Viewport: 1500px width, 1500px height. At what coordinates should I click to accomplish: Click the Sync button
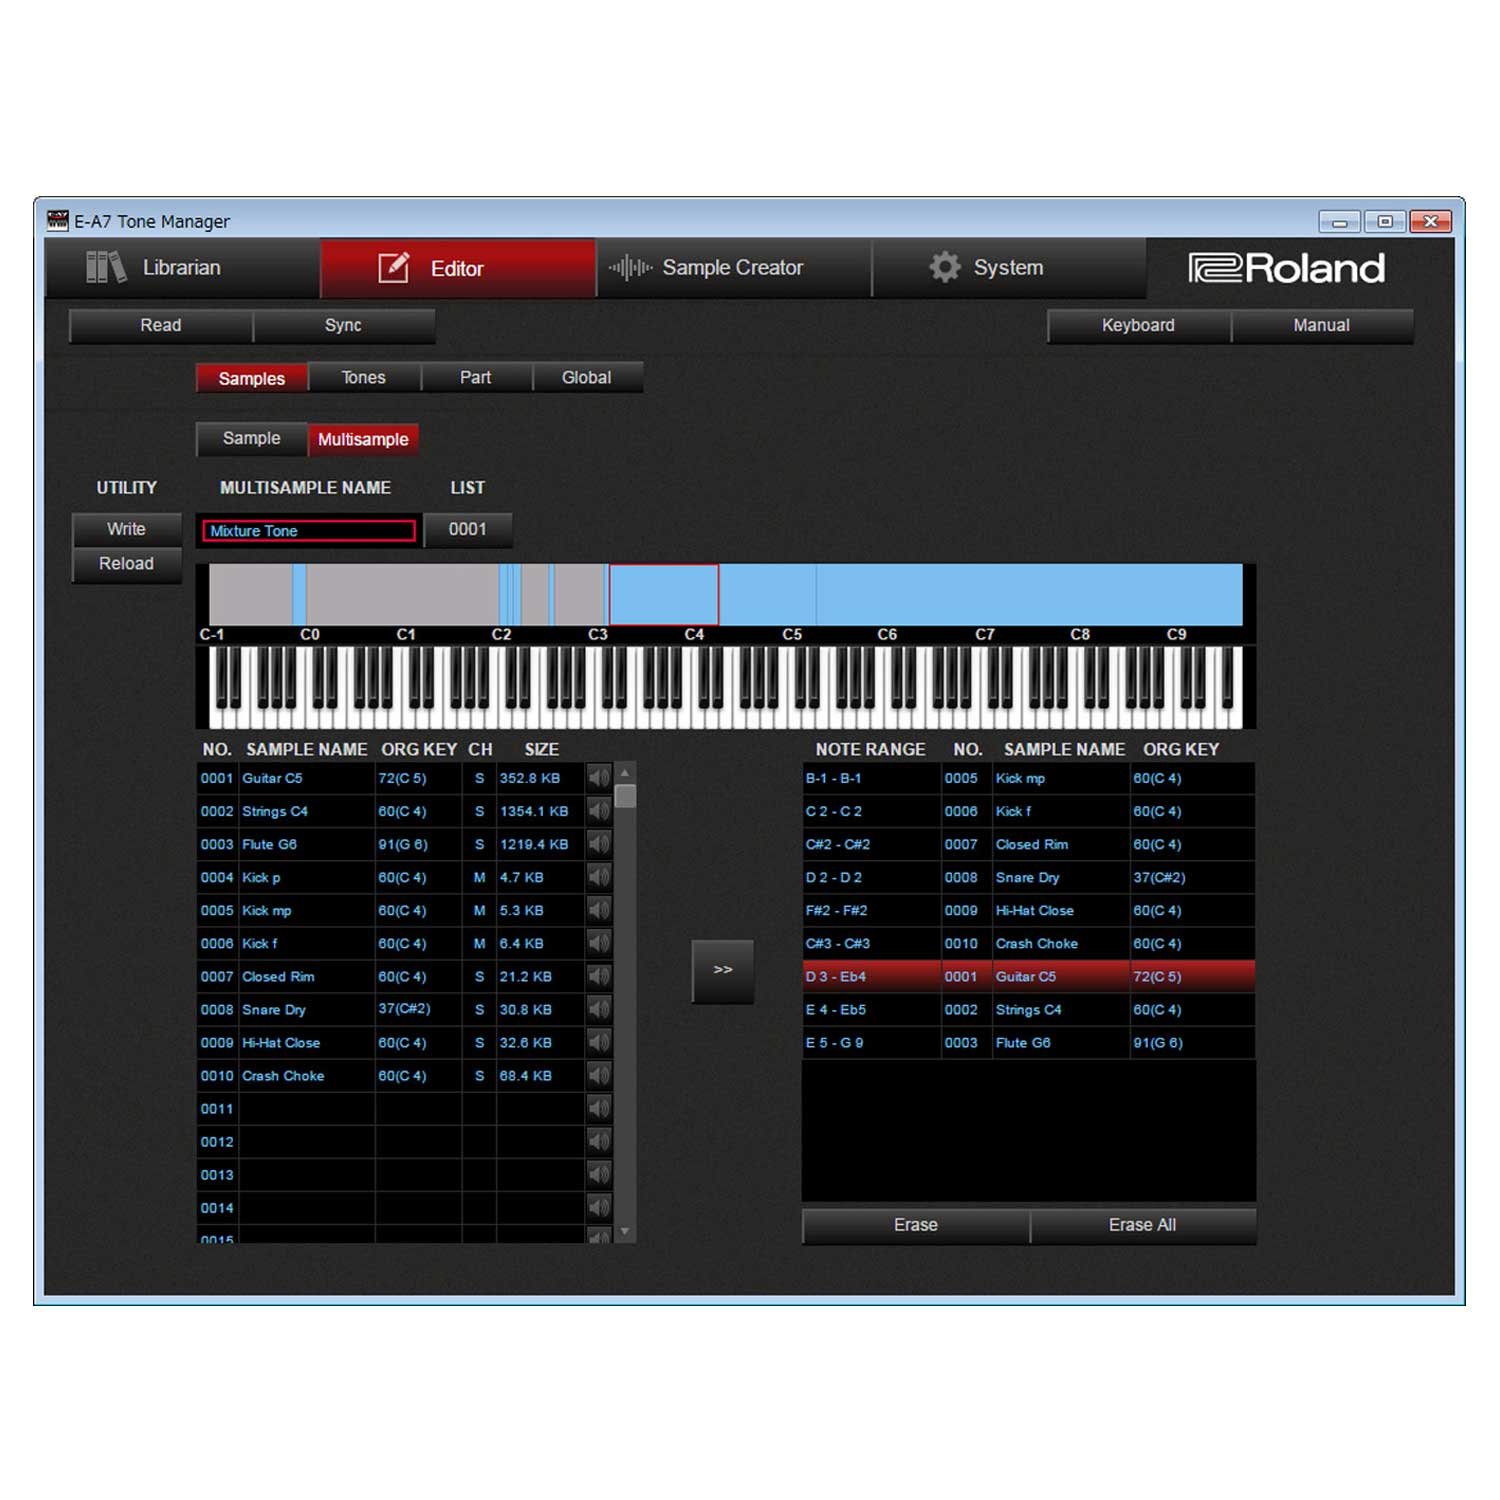click(344, 326)
